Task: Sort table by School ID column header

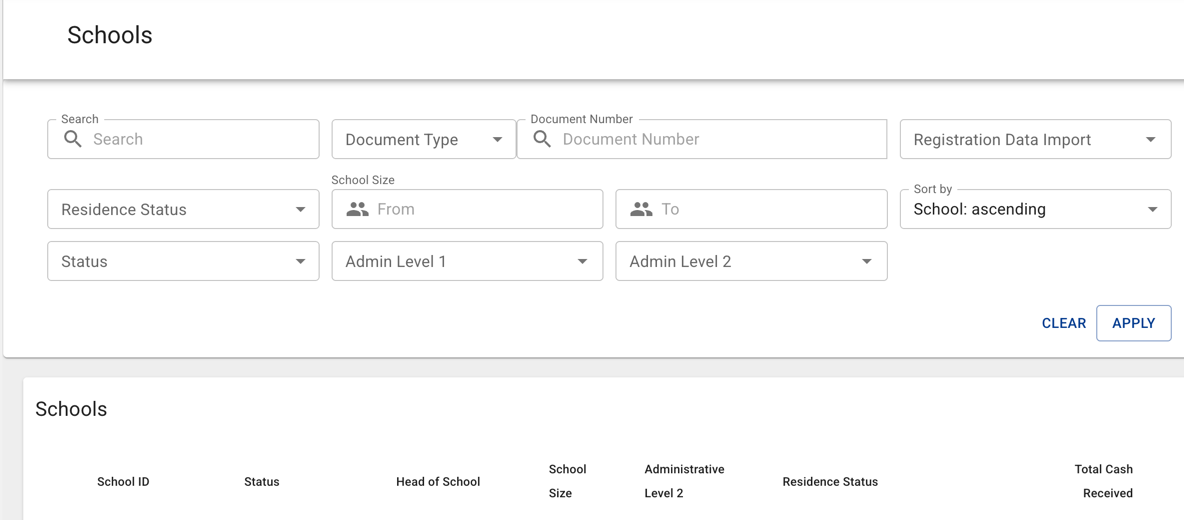Action: pyautogui.click(x=123, y=482)
